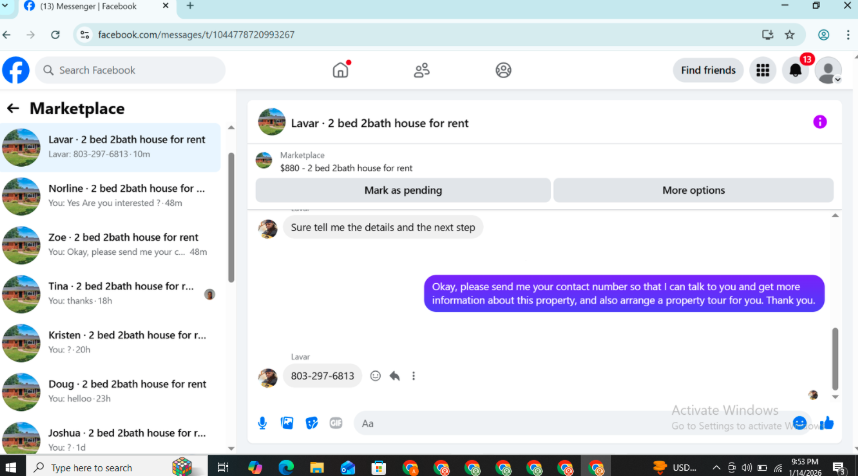Open Windows notification center
Image resolution: width=858 pixels, height=476 pixels.
(x=838, y=467)
